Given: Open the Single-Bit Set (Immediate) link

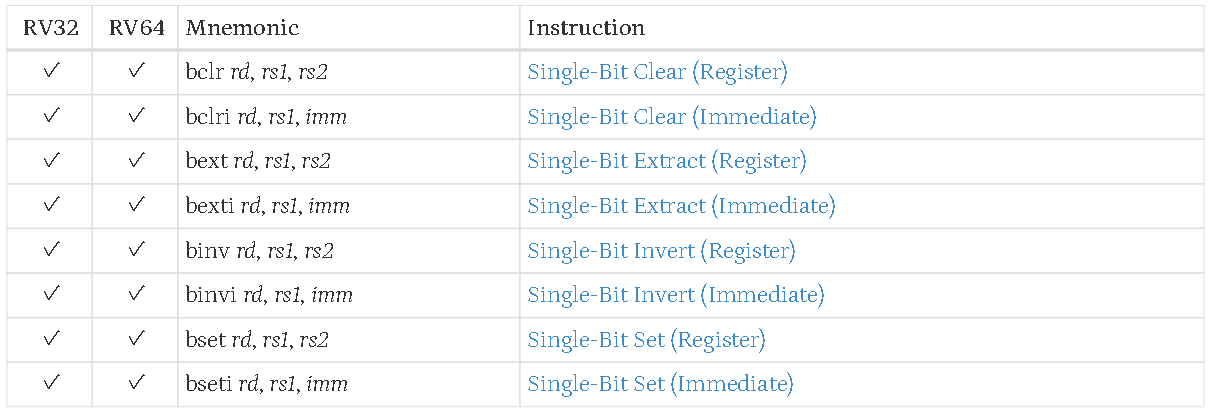Looking at the screenshot, I should [660, 384].
